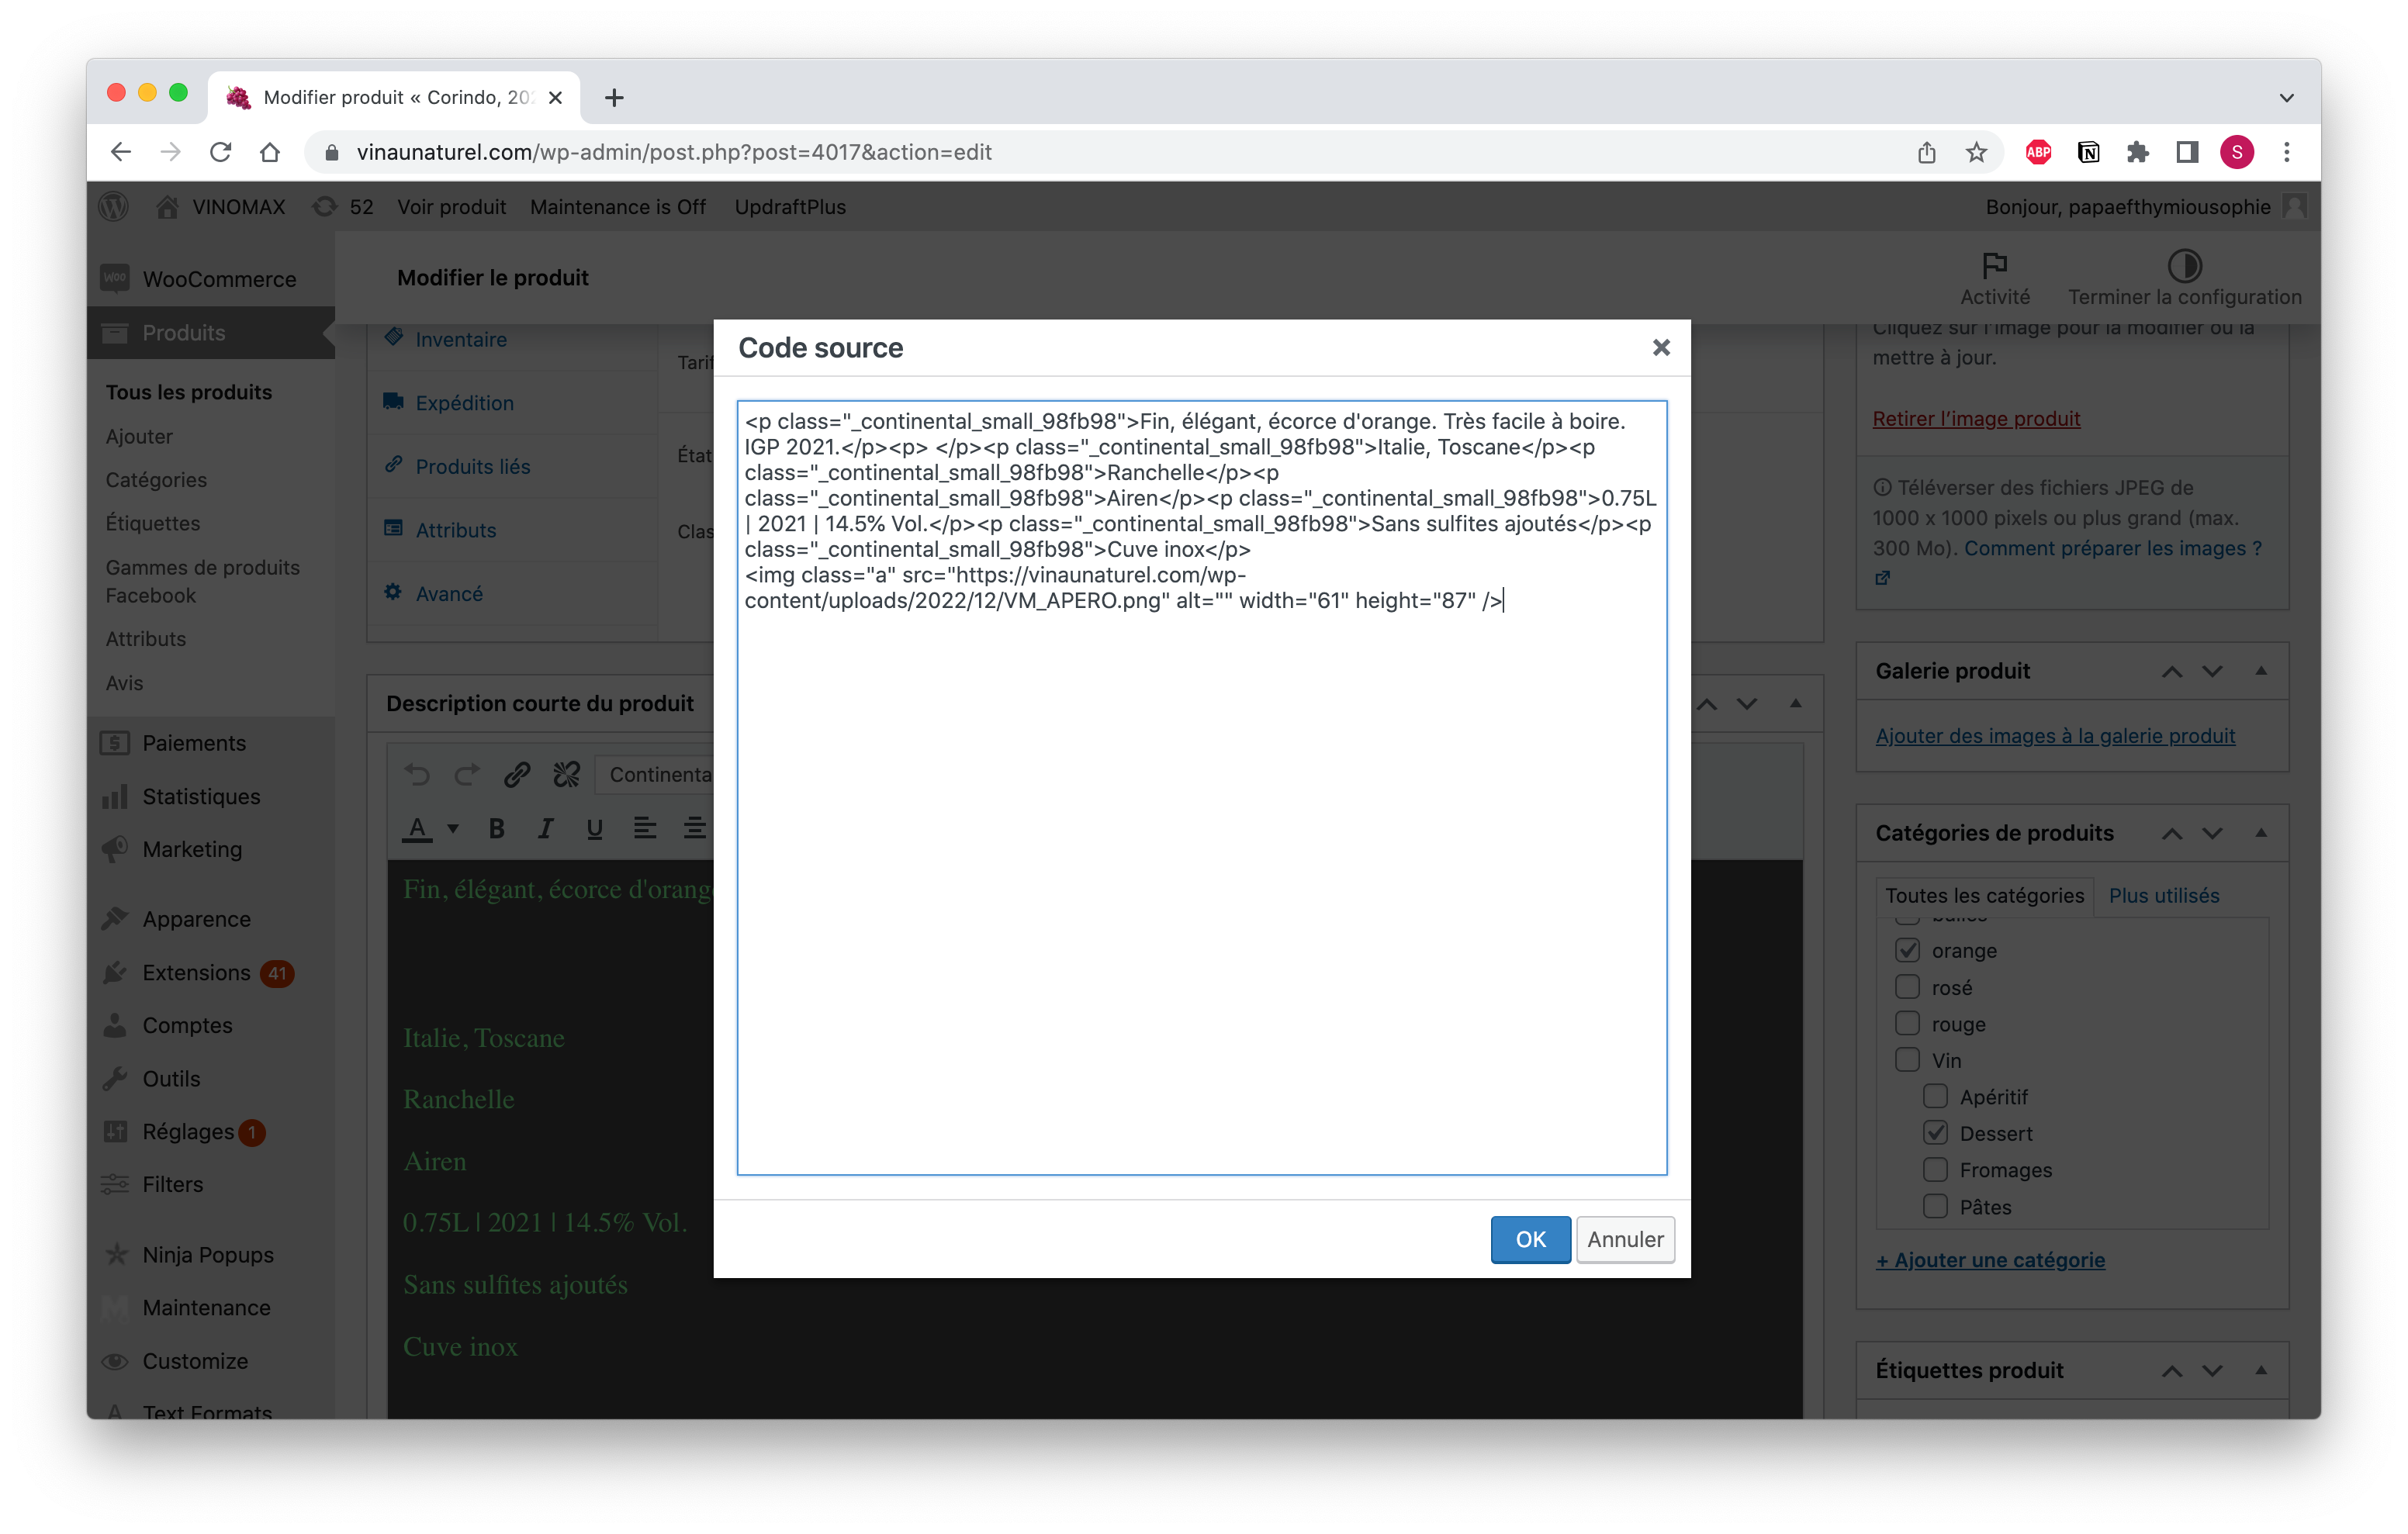Uncheck the orange category checkbox
This screenshot has height=1534, width=2408.
point(1907,950)
